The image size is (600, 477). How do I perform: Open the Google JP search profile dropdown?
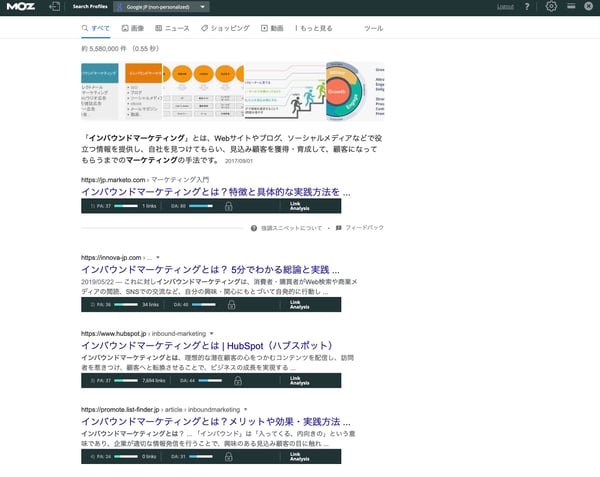[x=161, y=7]
